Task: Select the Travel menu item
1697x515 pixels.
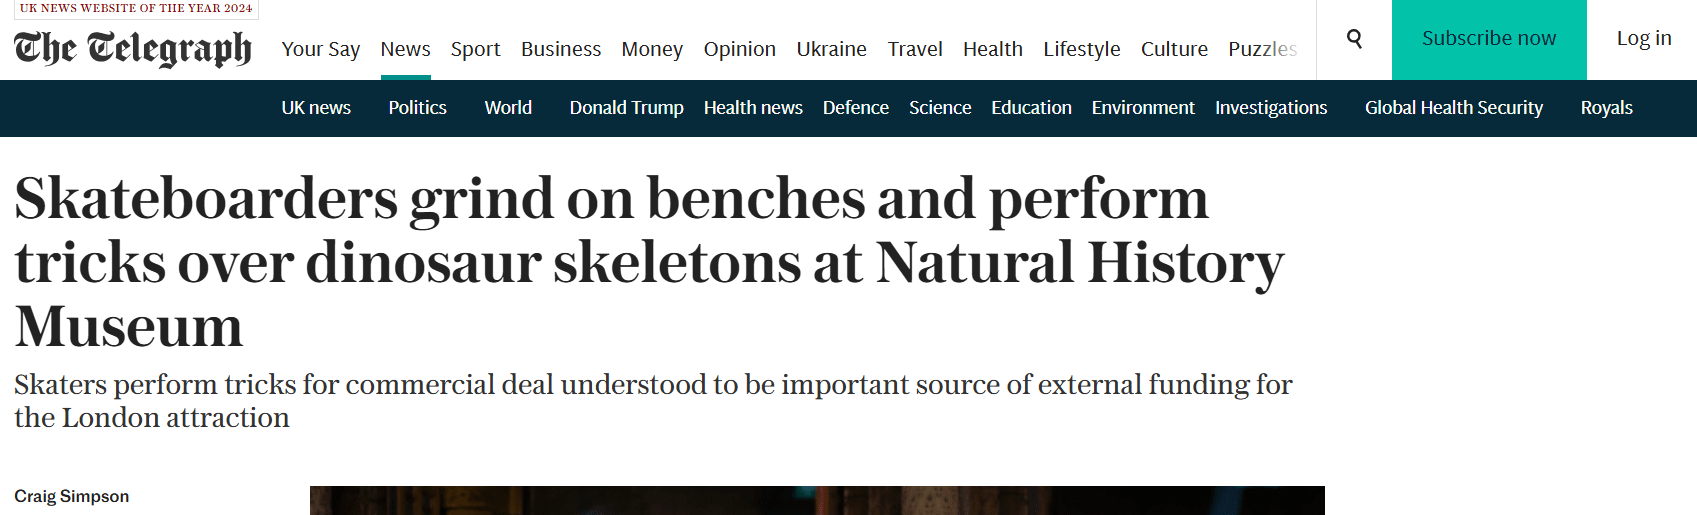Action: click(915, 49)
